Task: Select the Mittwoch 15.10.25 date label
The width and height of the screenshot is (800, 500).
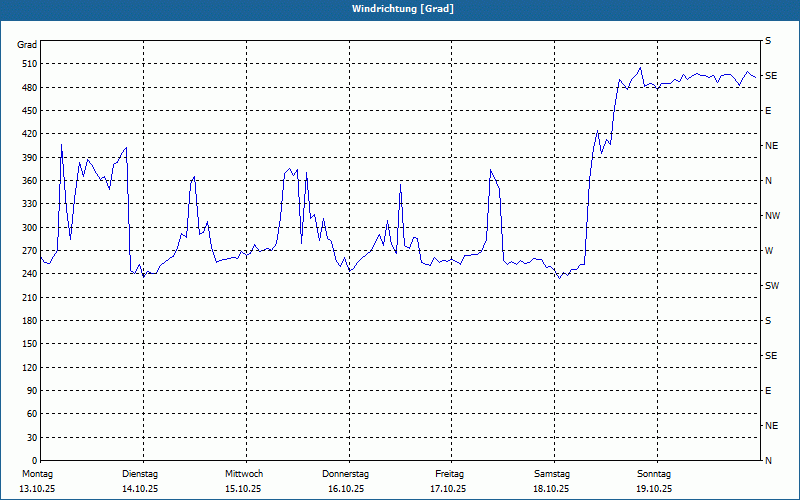Action: pyautogui.click(x=243, y=481)
